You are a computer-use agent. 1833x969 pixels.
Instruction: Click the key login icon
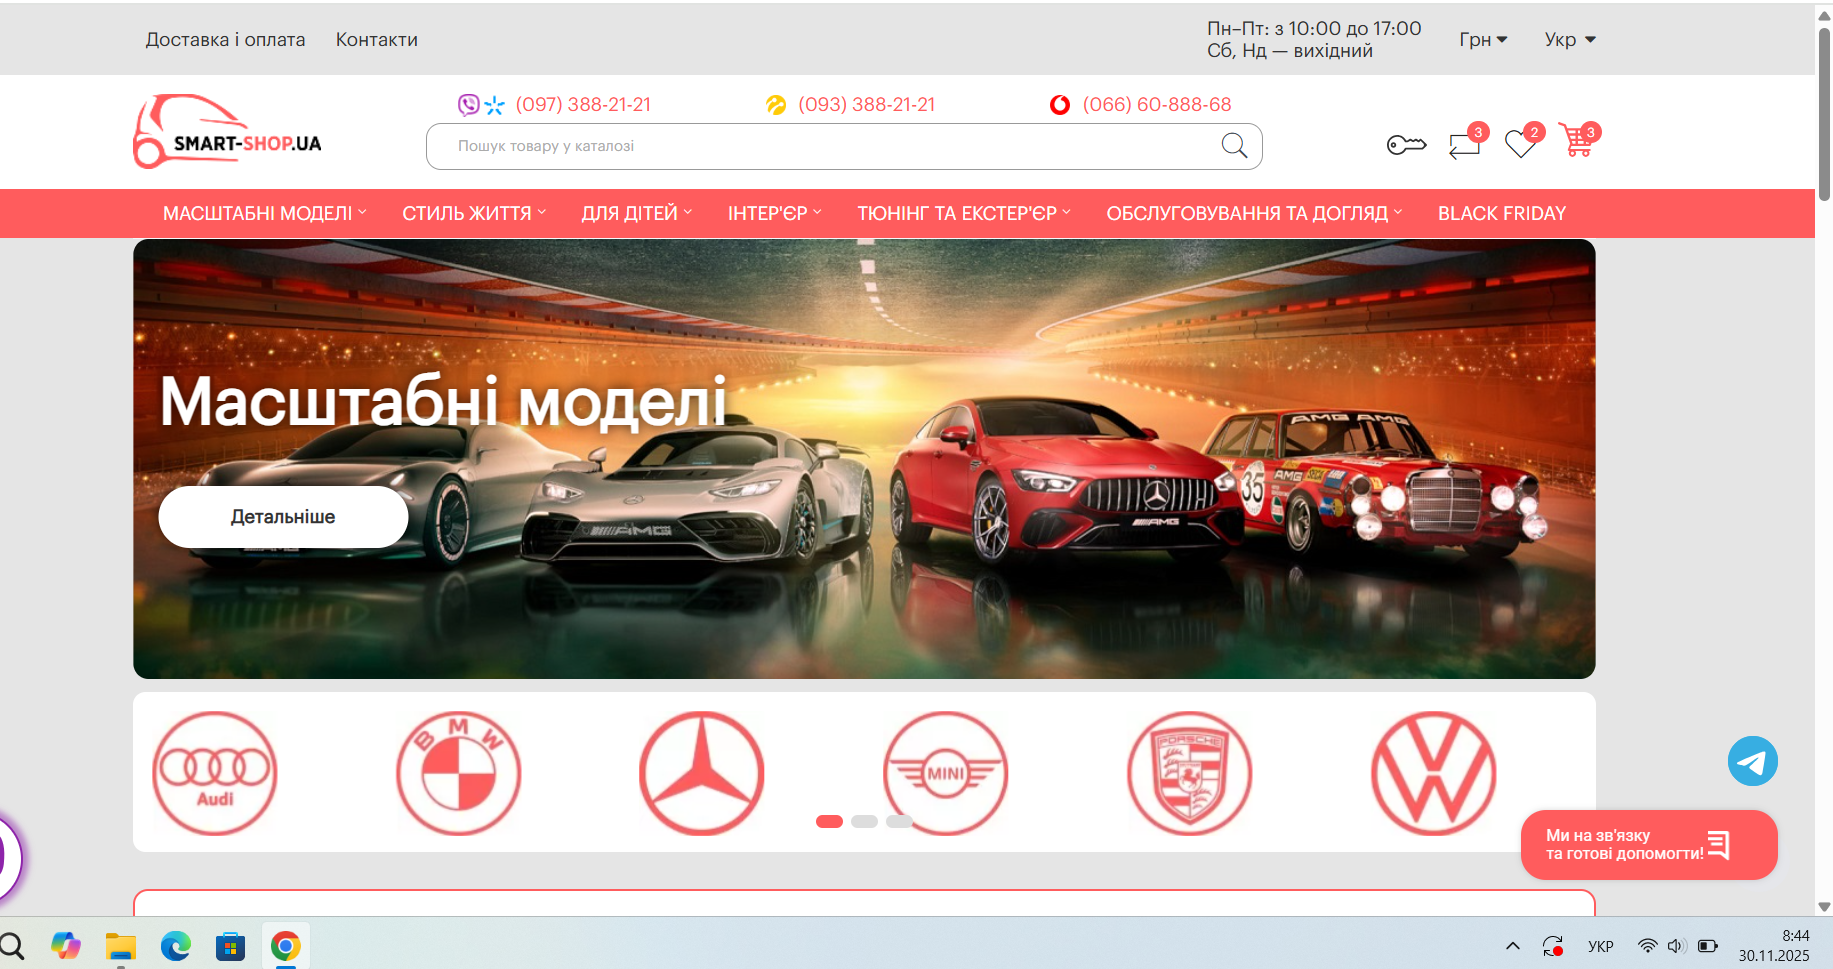pyautogui.click(x=1406, y=146)
